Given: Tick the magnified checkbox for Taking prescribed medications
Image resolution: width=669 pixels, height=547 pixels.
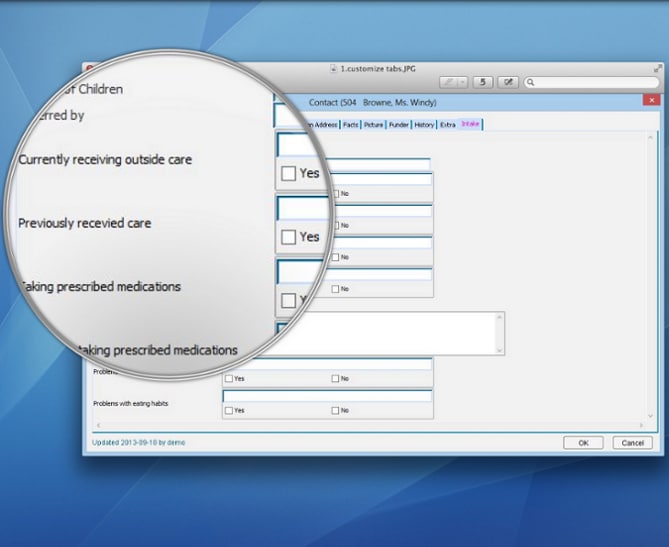Looking at the screenshot, I should tap(288, 300).
